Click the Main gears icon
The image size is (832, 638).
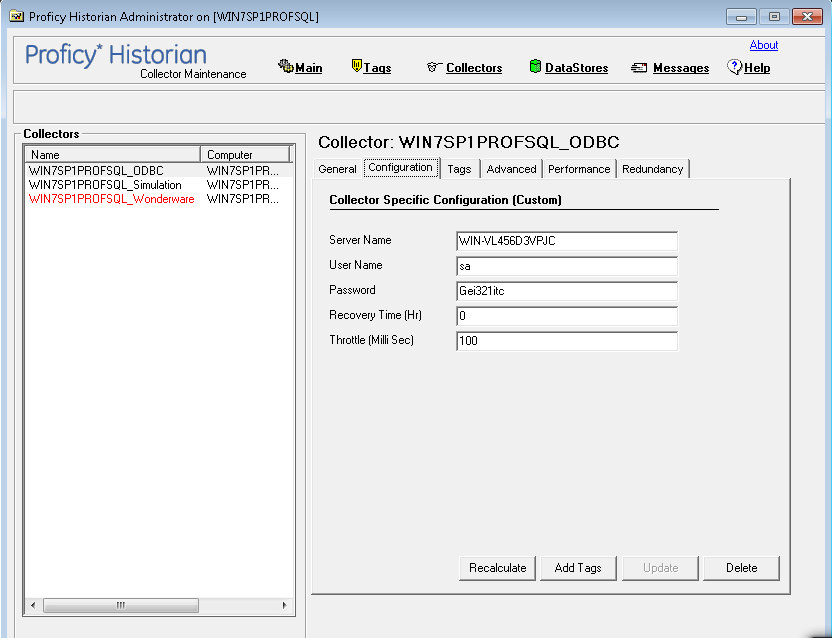(x=285, y=66)
